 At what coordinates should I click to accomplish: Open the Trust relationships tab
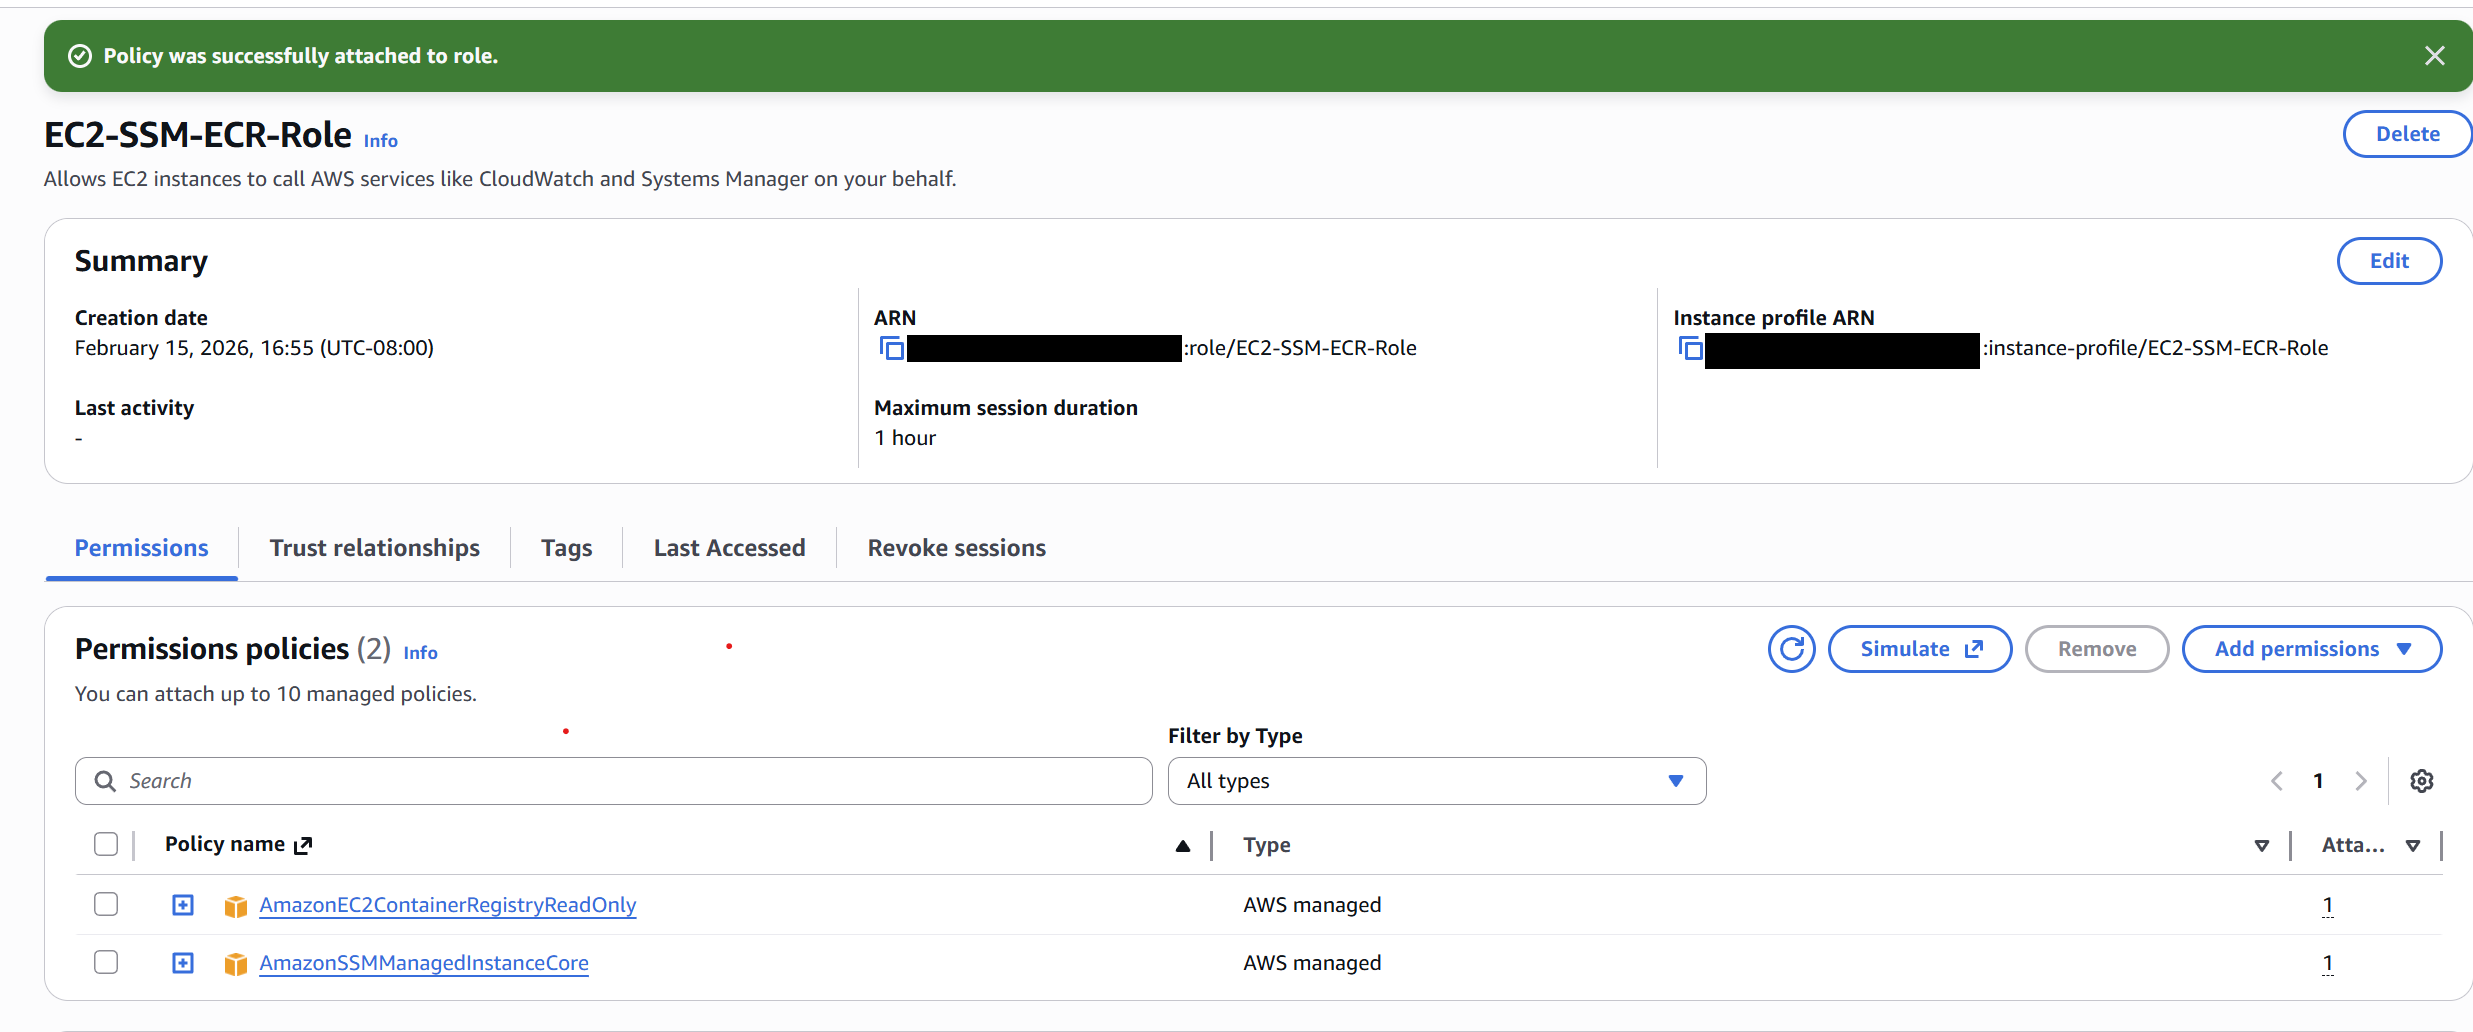tap(375, 548)
